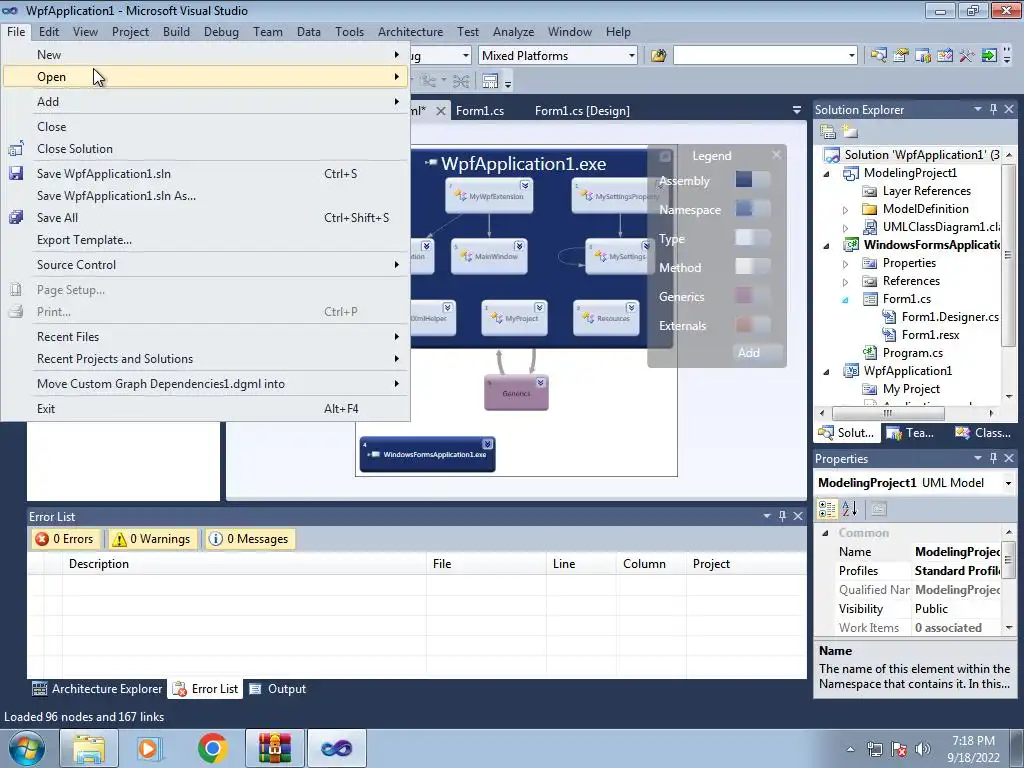
Task: Toggle the 0 Warnings filter
Action: coord(153,539)
